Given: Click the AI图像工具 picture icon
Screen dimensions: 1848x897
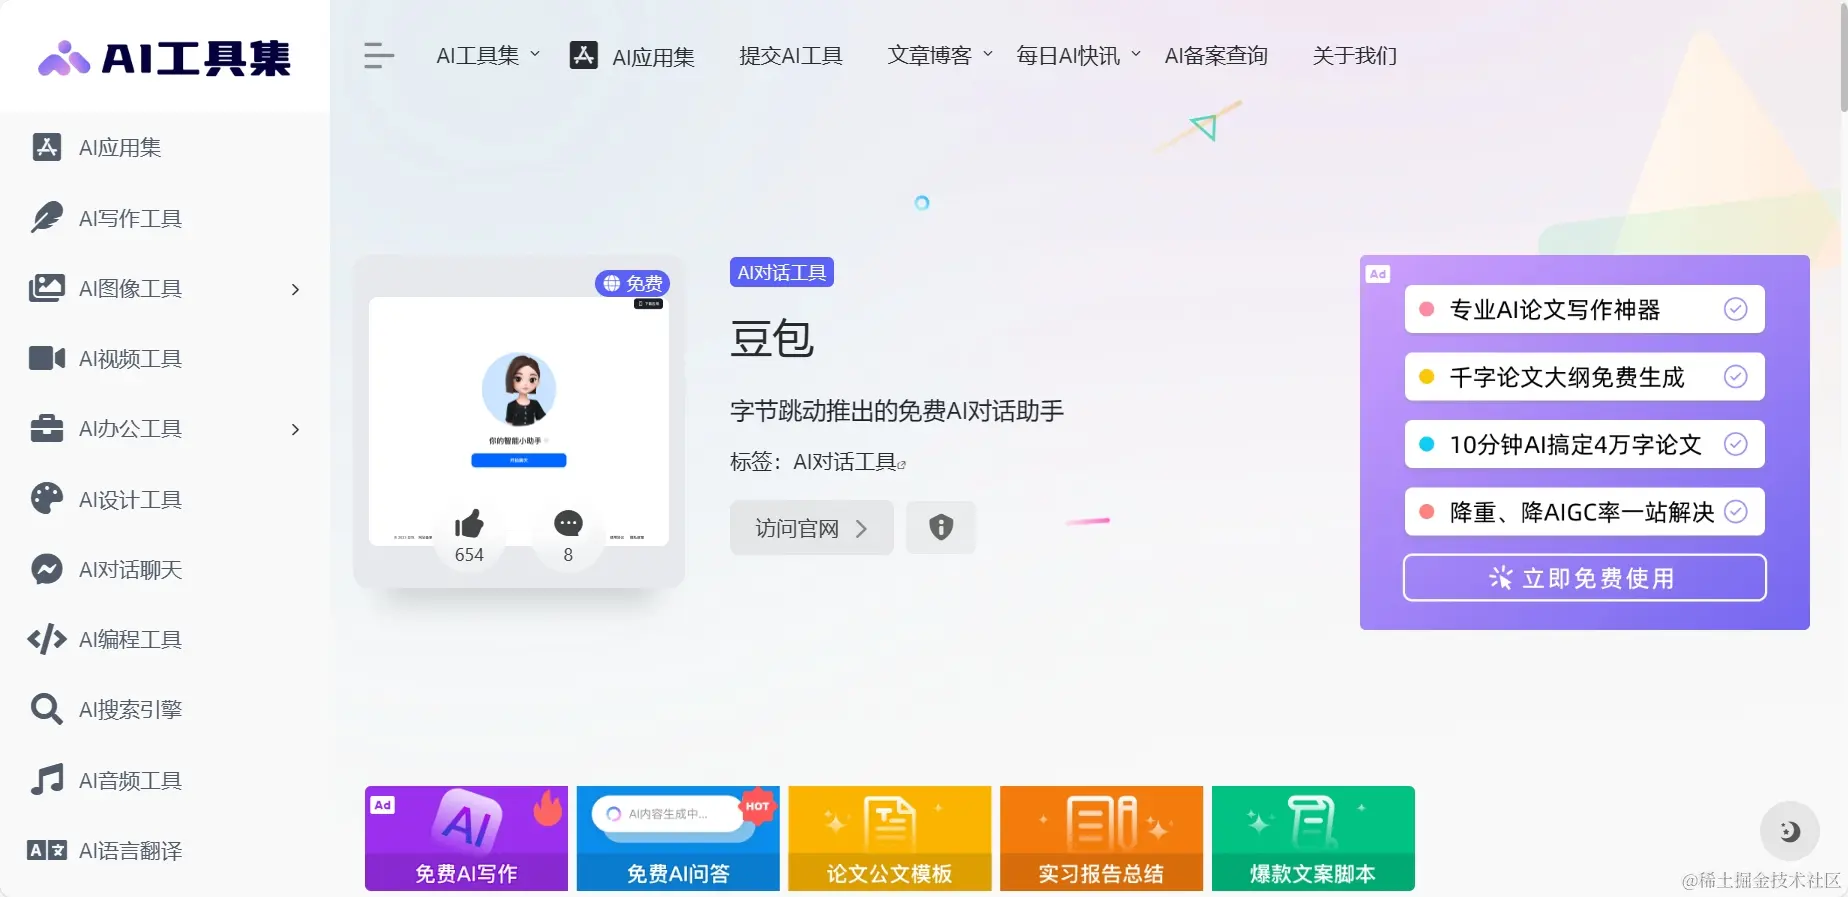Looking at the screenshot, I should (x=46, y=288).
